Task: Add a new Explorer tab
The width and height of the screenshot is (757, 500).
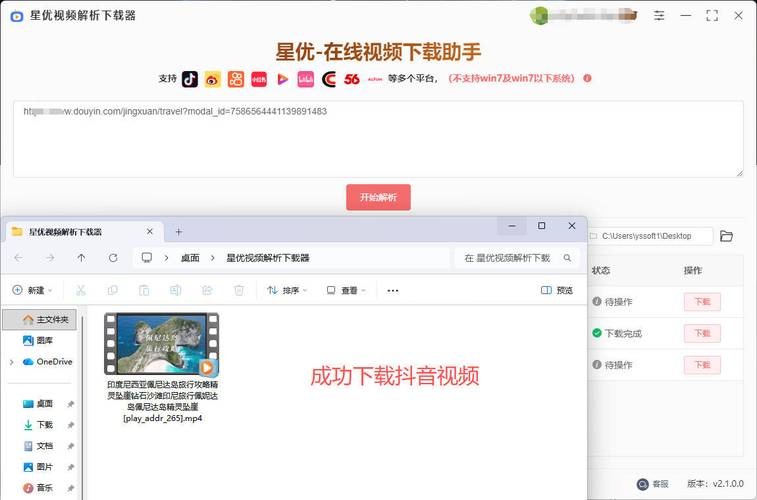Action: [x=179, y=232]
